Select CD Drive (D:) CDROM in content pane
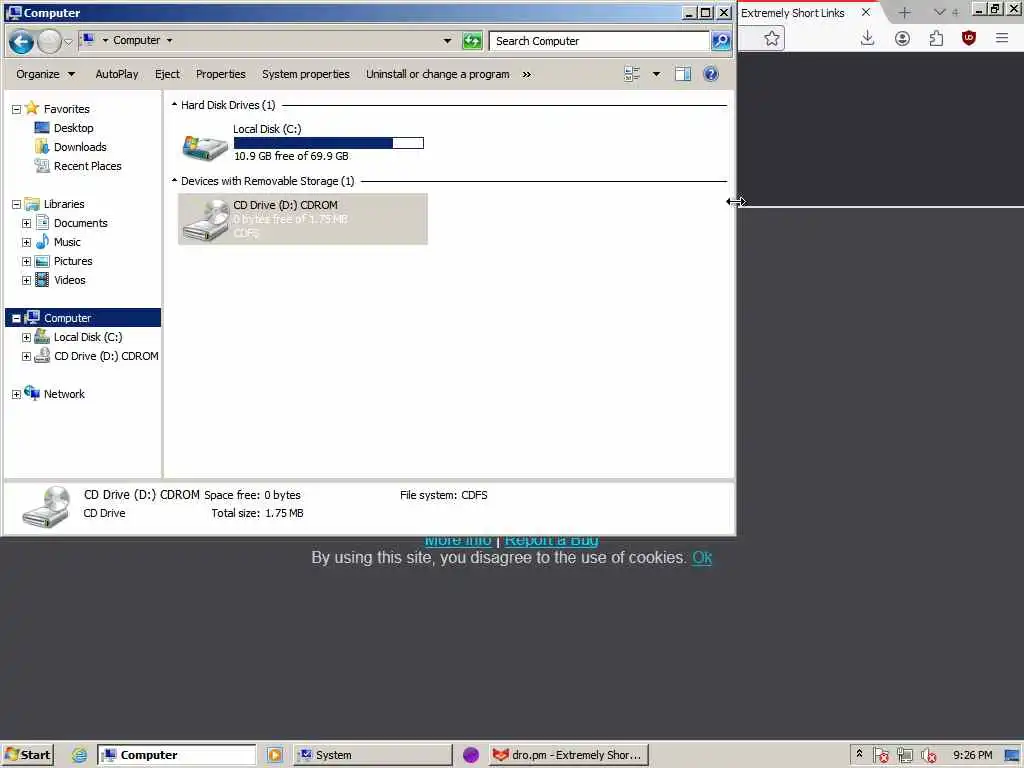The width and height of the screenshot is (1024, 768). click(302, 219)
